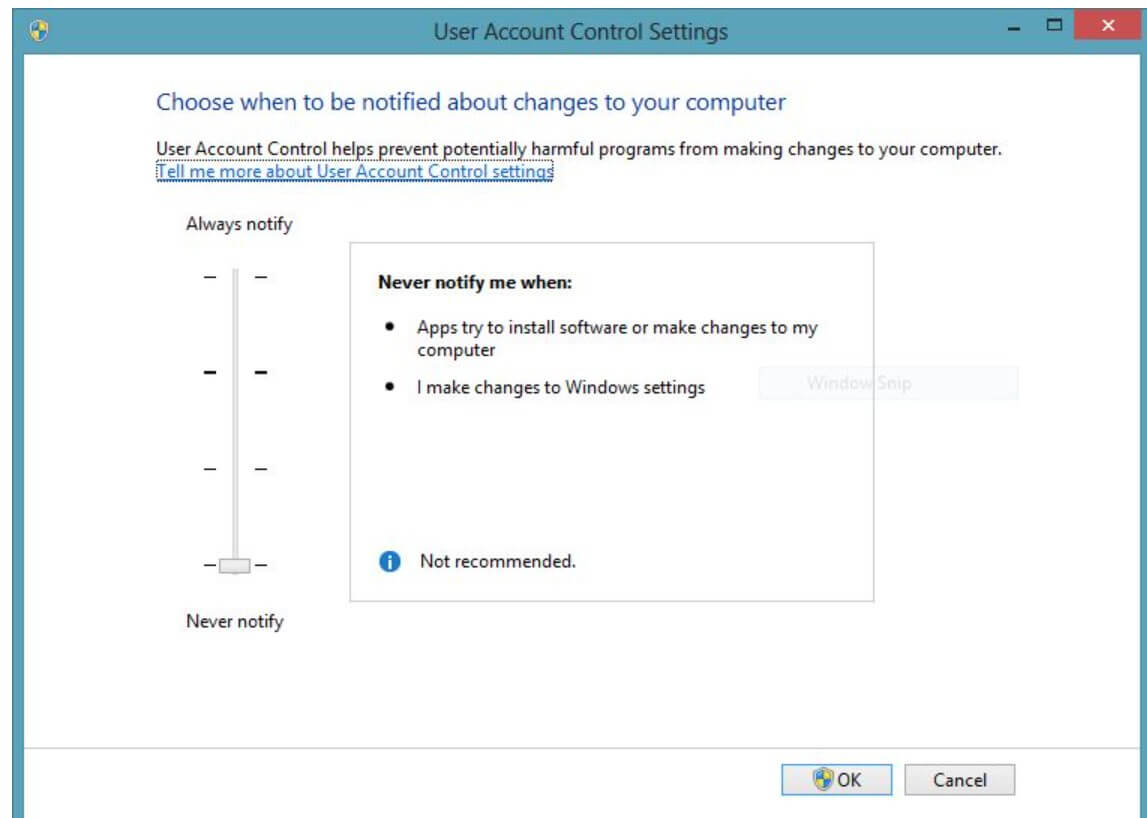The image size is (1147, 818).
Task: Maximize the User Account Control Settings window
Action: [1053, 24]
